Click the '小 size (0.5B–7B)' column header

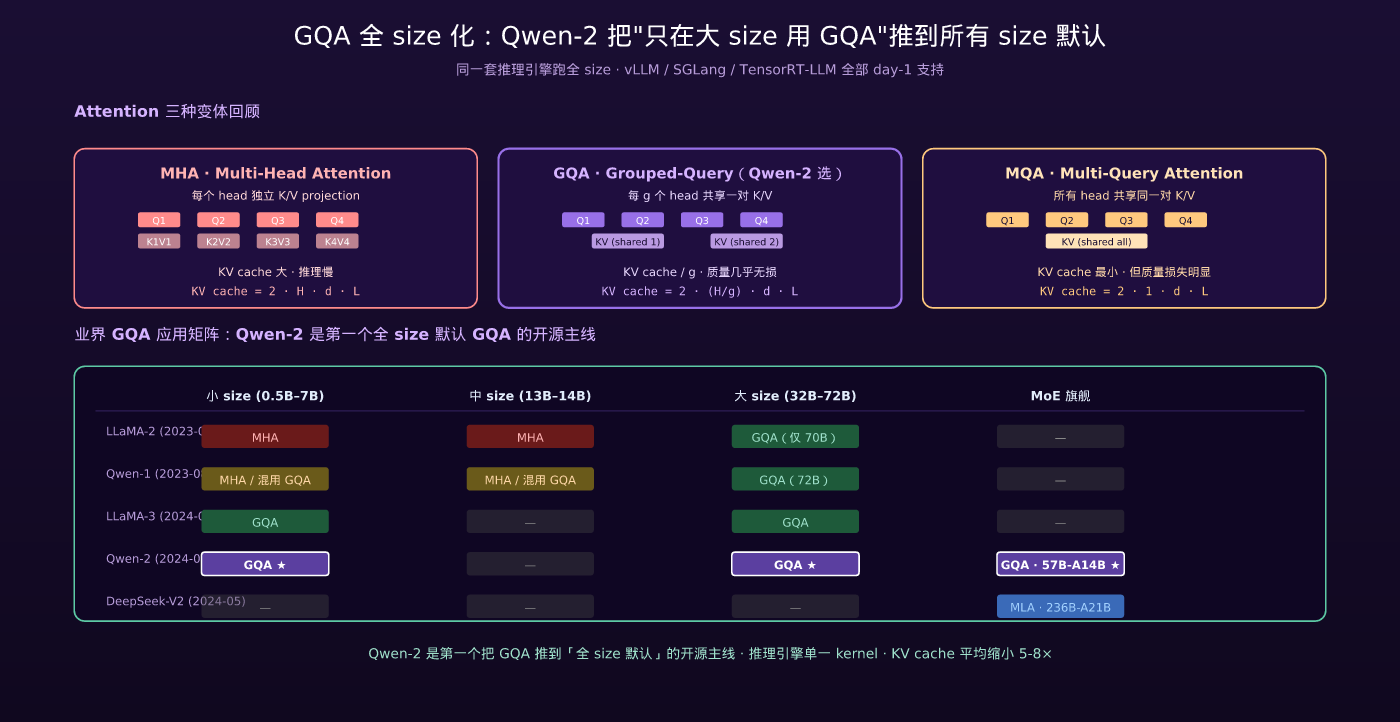pyautogui.click(x=265, y=396)
